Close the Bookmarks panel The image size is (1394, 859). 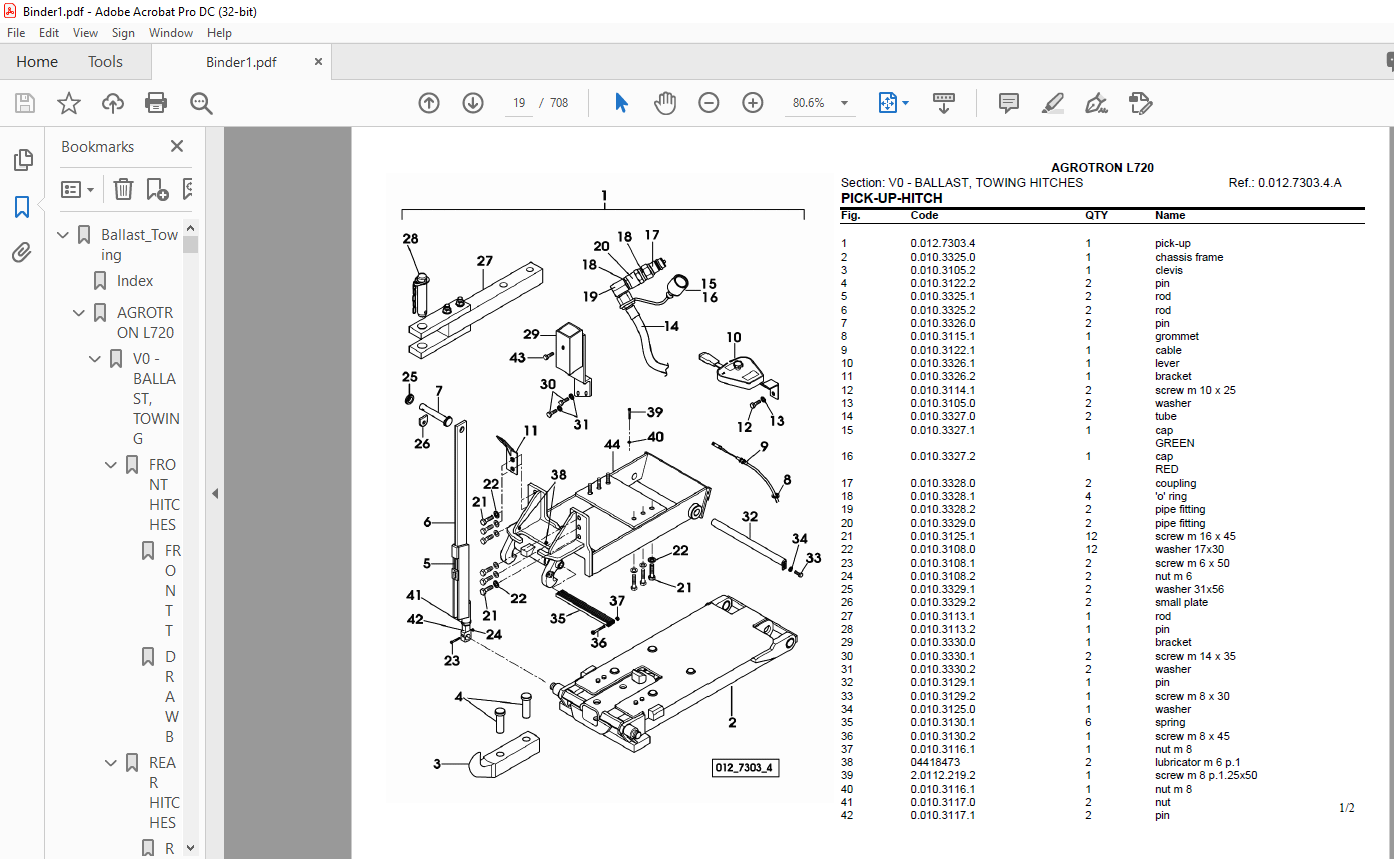[x=177, y=146]
